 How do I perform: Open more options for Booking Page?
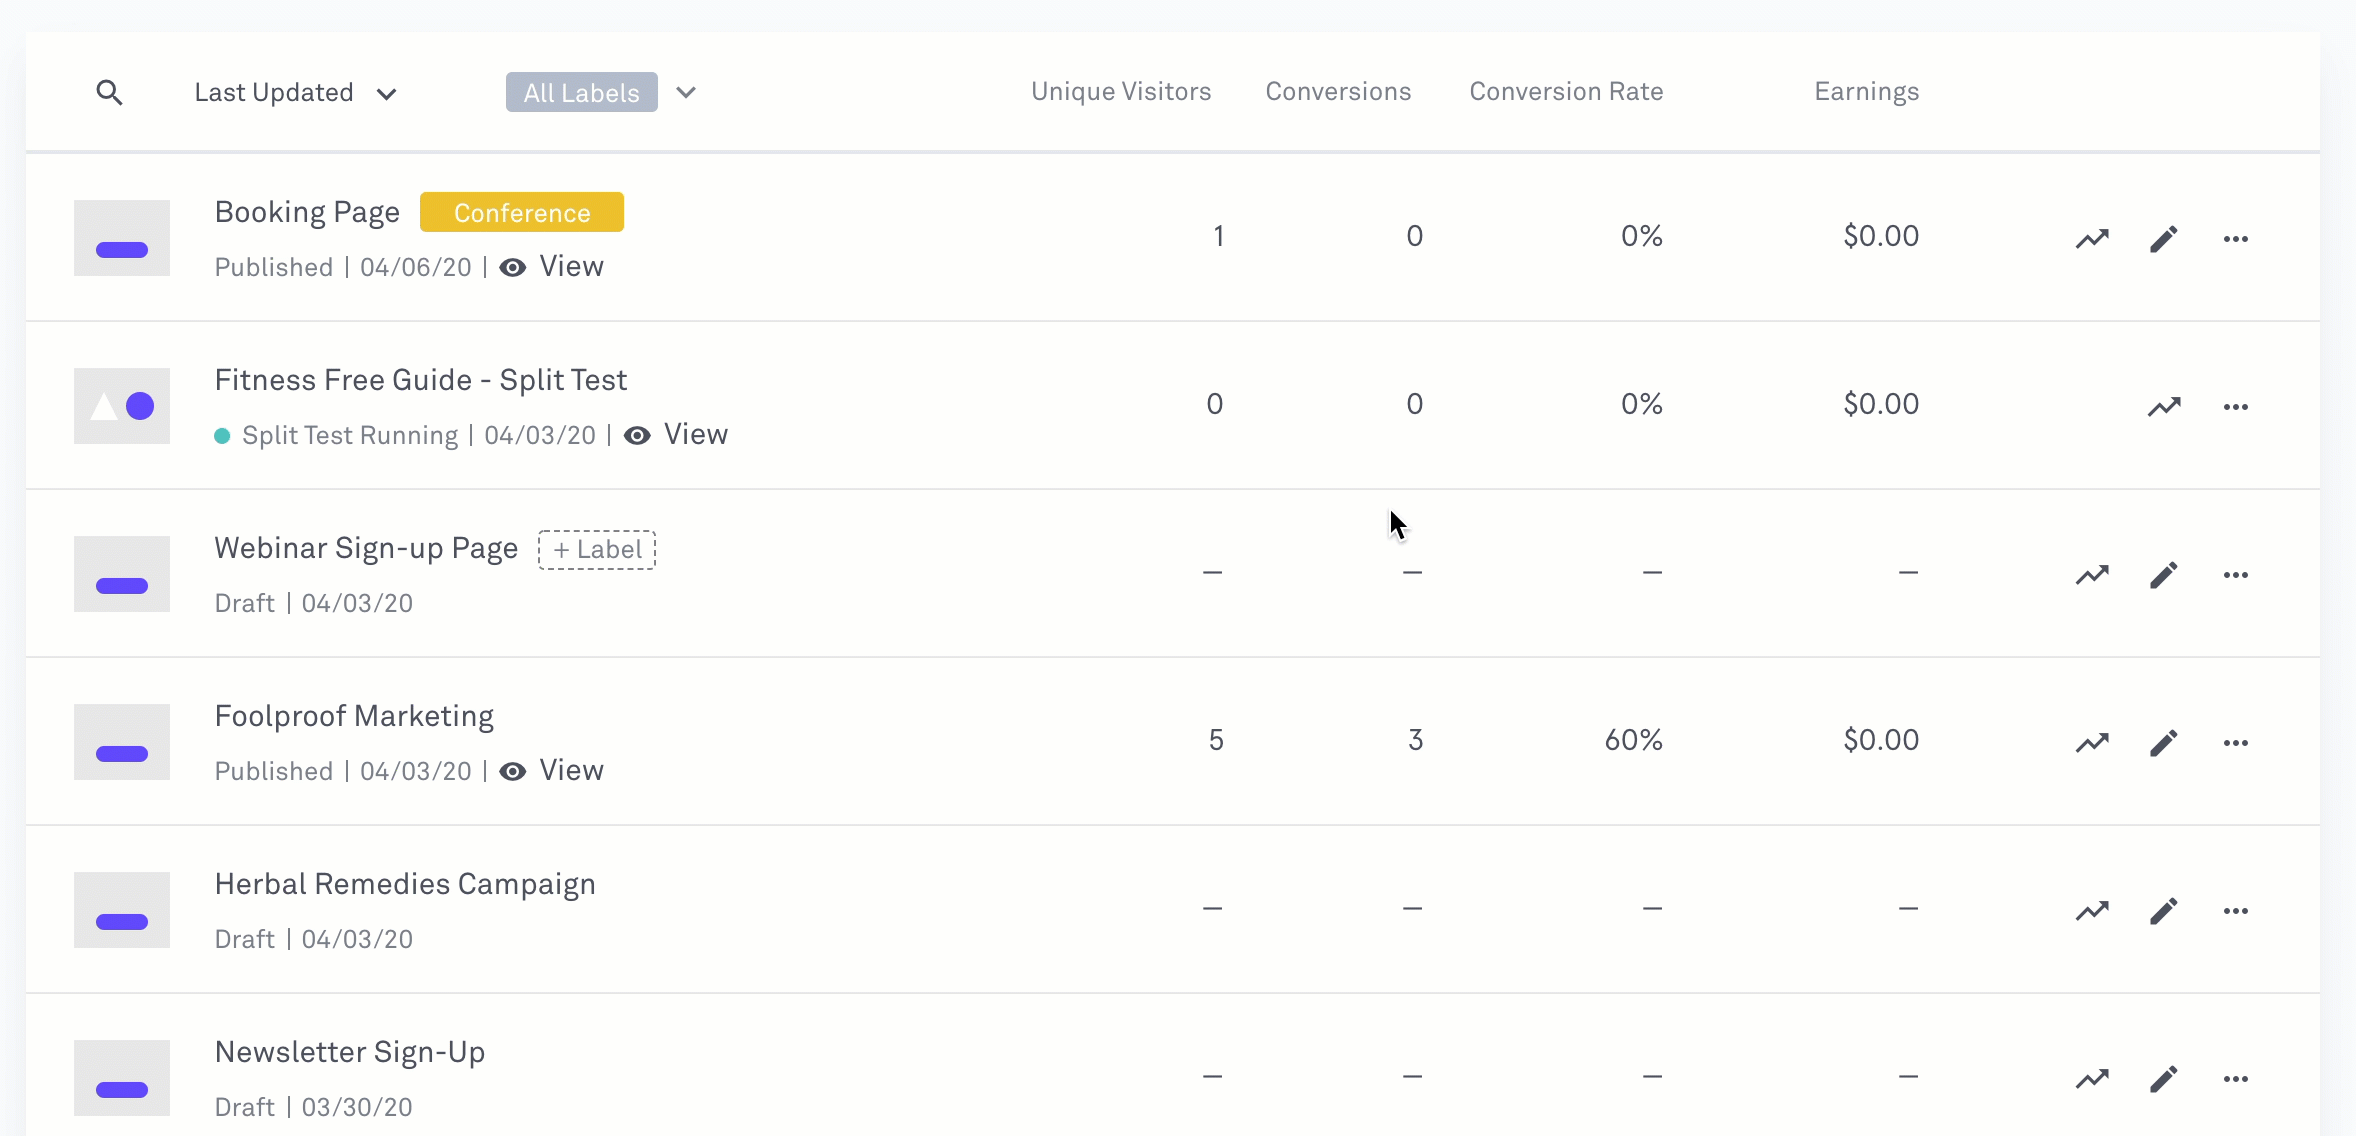pyautogui.click(x=2236, y=239)
